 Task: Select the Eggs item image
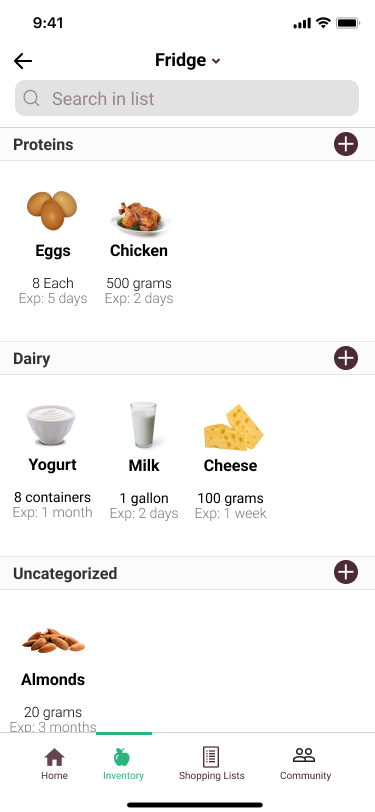pyautogui.click(x=52, y=210)
